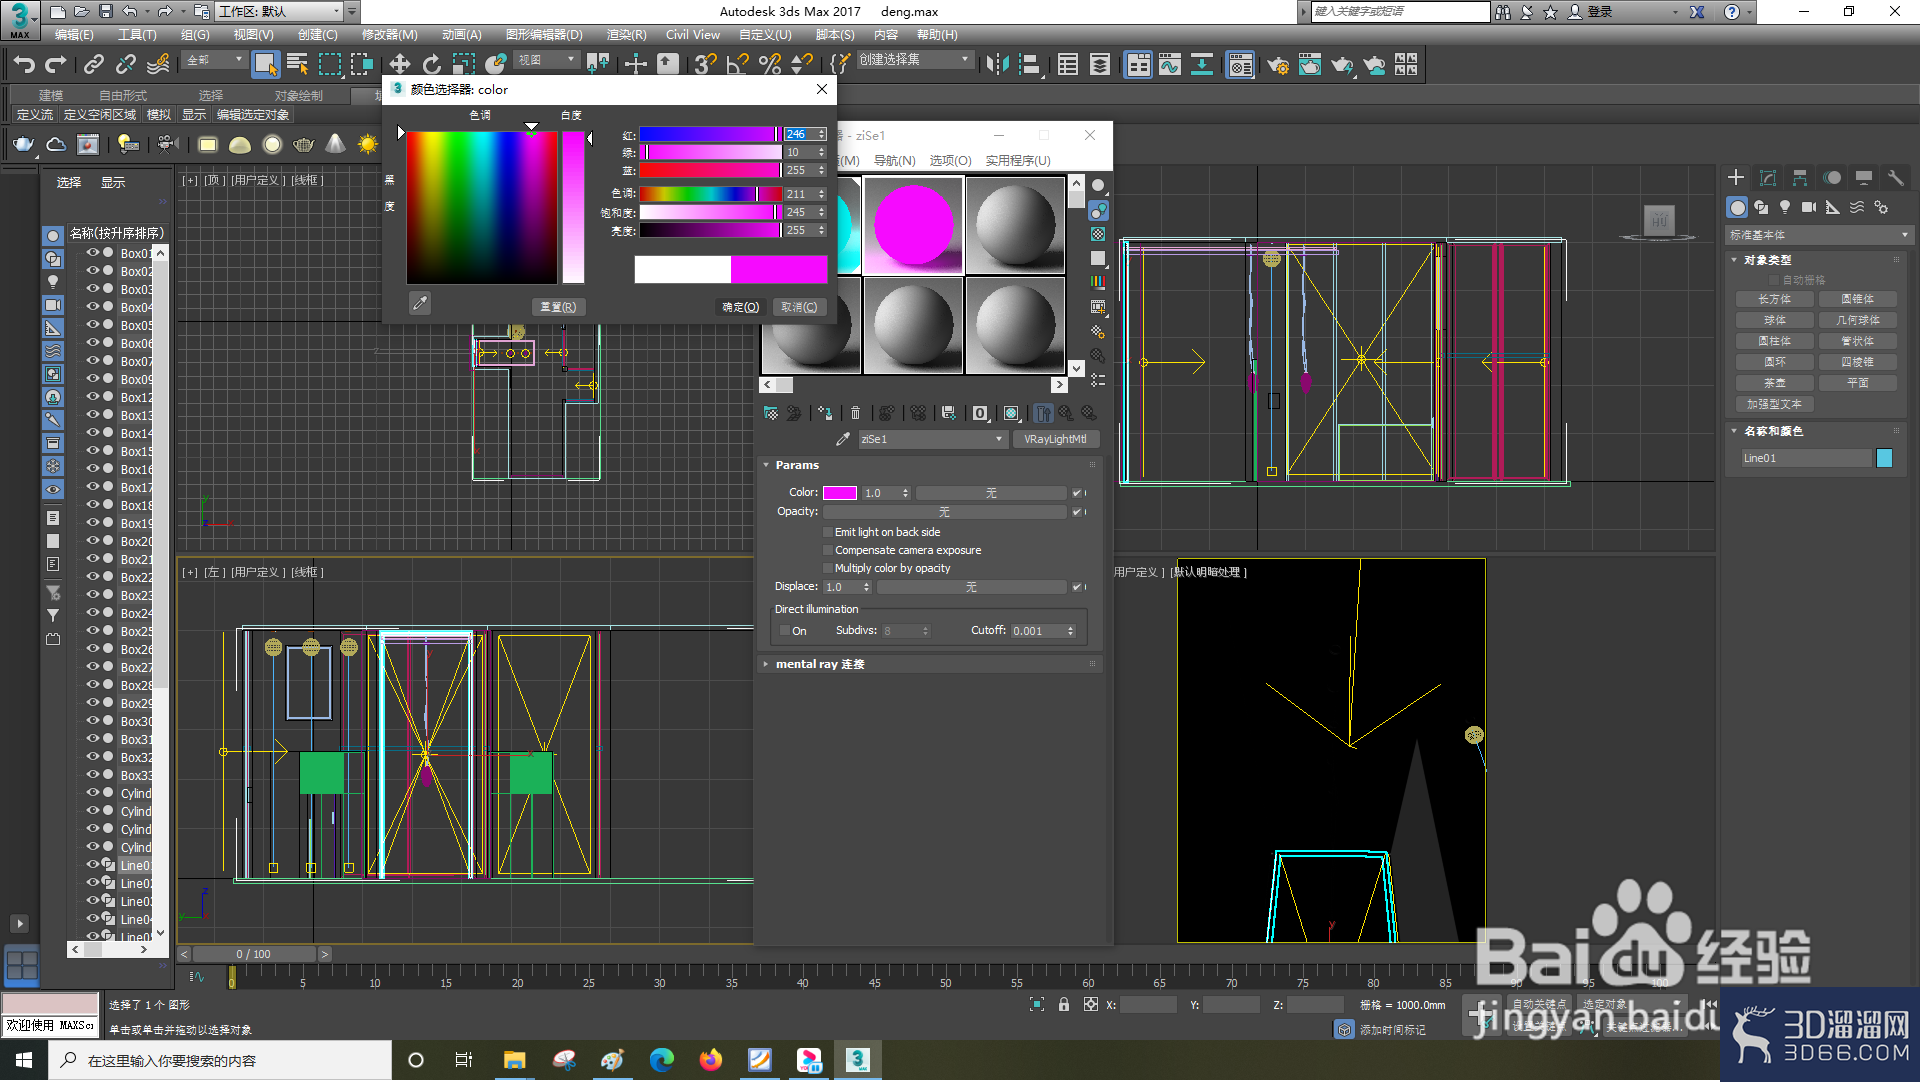Open the Hierarchy tab in command panel
The image size is (1920, 1082).
tap(1800, 177)
